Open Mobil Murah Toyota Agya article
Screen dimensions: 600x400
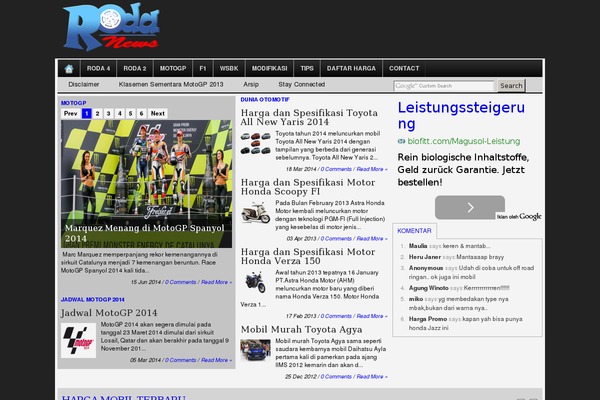302,329
